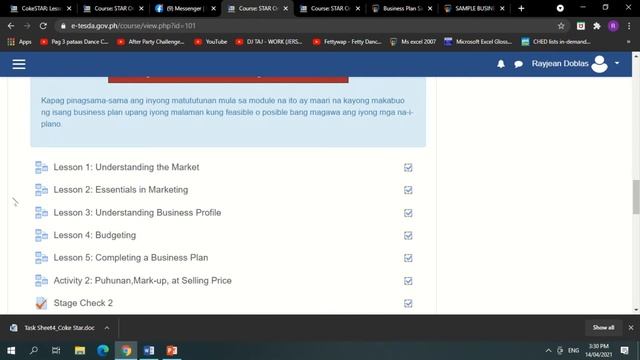Open the Windows action center notifications

point(624,351)
